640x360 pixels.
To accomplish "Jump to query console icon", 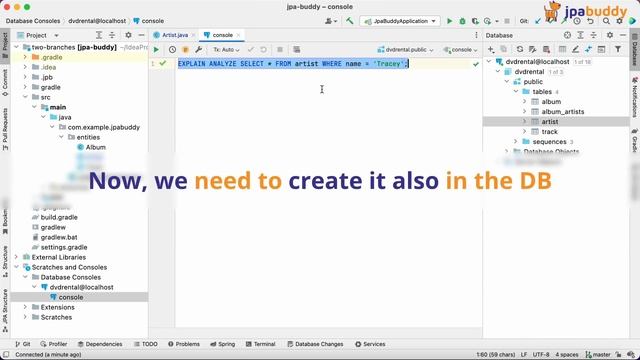I will (x=601, y=49).
